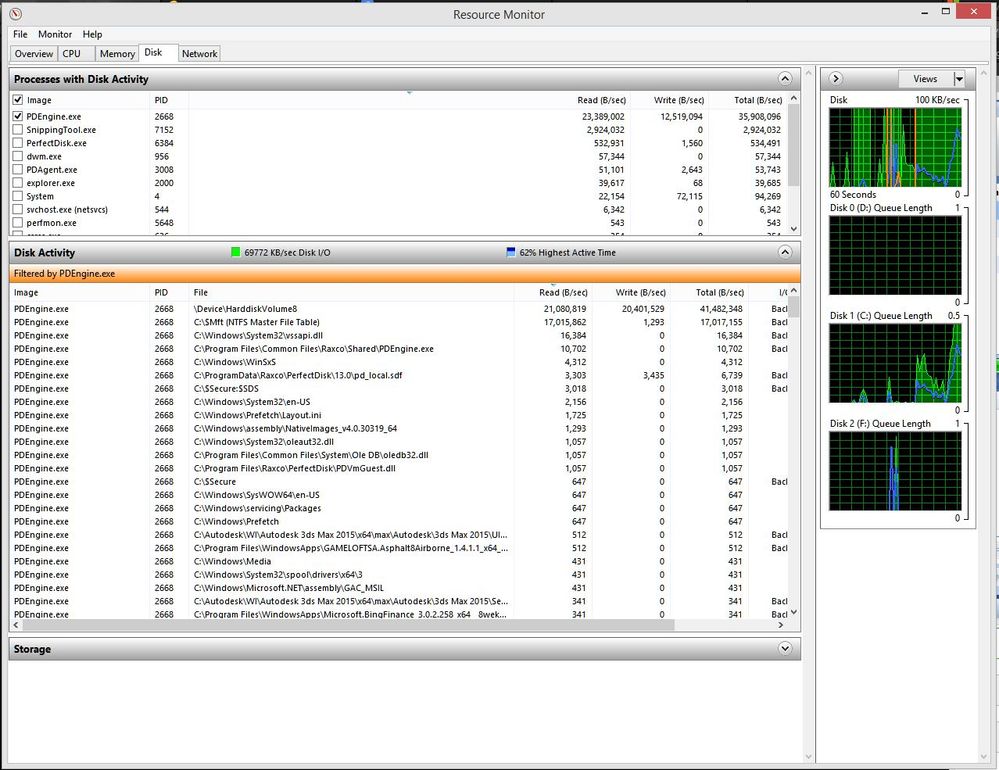Screen dimensions: 999x770
Task: Click the blue Highest Active Time legend square
Action: click(510, 252)
